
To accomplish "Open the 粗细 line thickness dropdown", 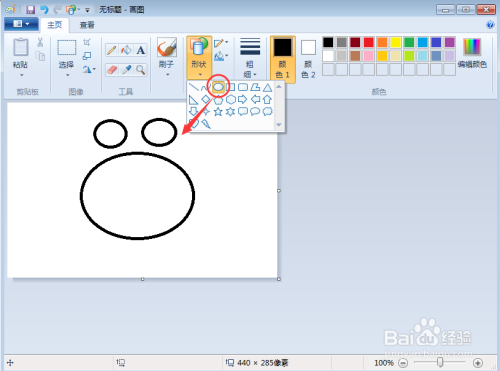I will [250, 57].
